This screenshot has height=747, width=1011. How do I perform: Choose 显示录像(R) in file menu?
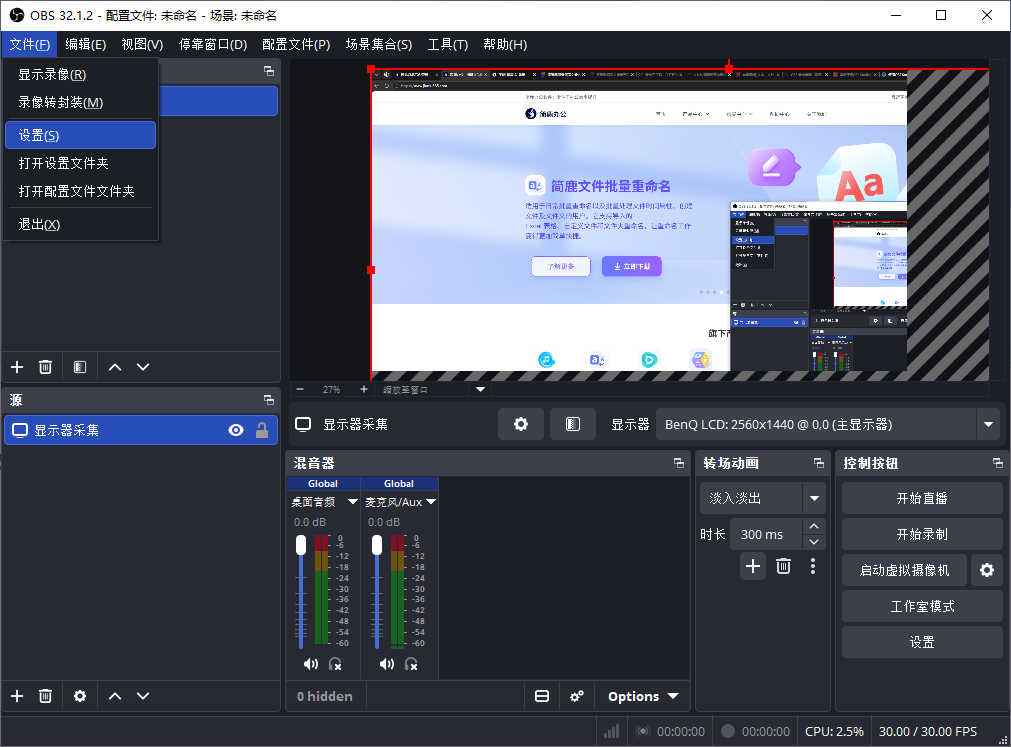[x=81, y=75]
